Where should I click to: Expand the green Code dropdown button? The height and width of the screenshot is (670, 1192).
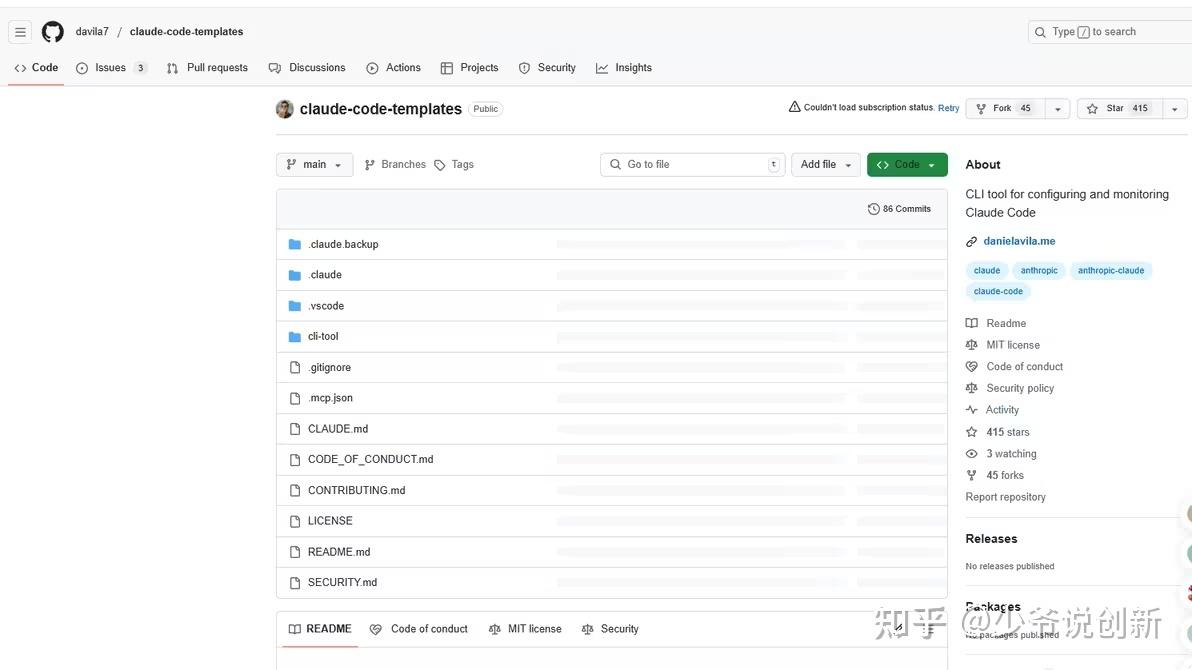[x=907, y=164]
